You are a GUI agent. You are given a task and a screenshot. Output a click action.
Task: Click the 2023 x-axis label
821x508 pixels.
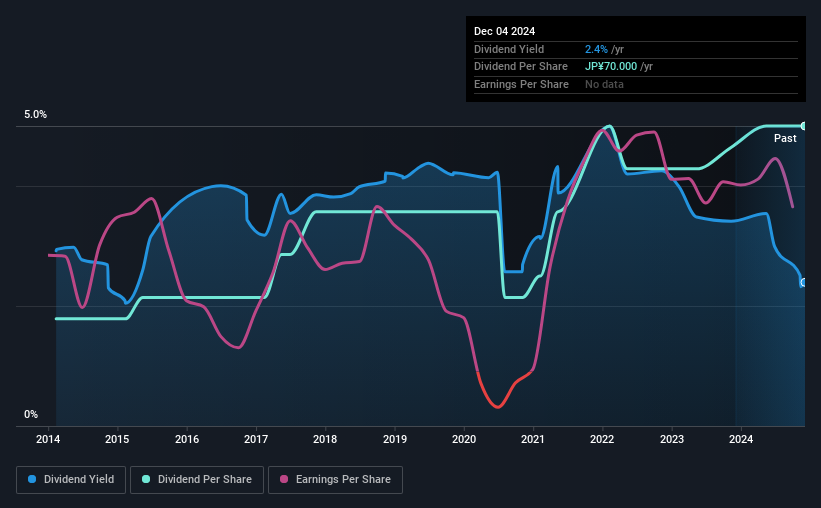click(672, 439)
